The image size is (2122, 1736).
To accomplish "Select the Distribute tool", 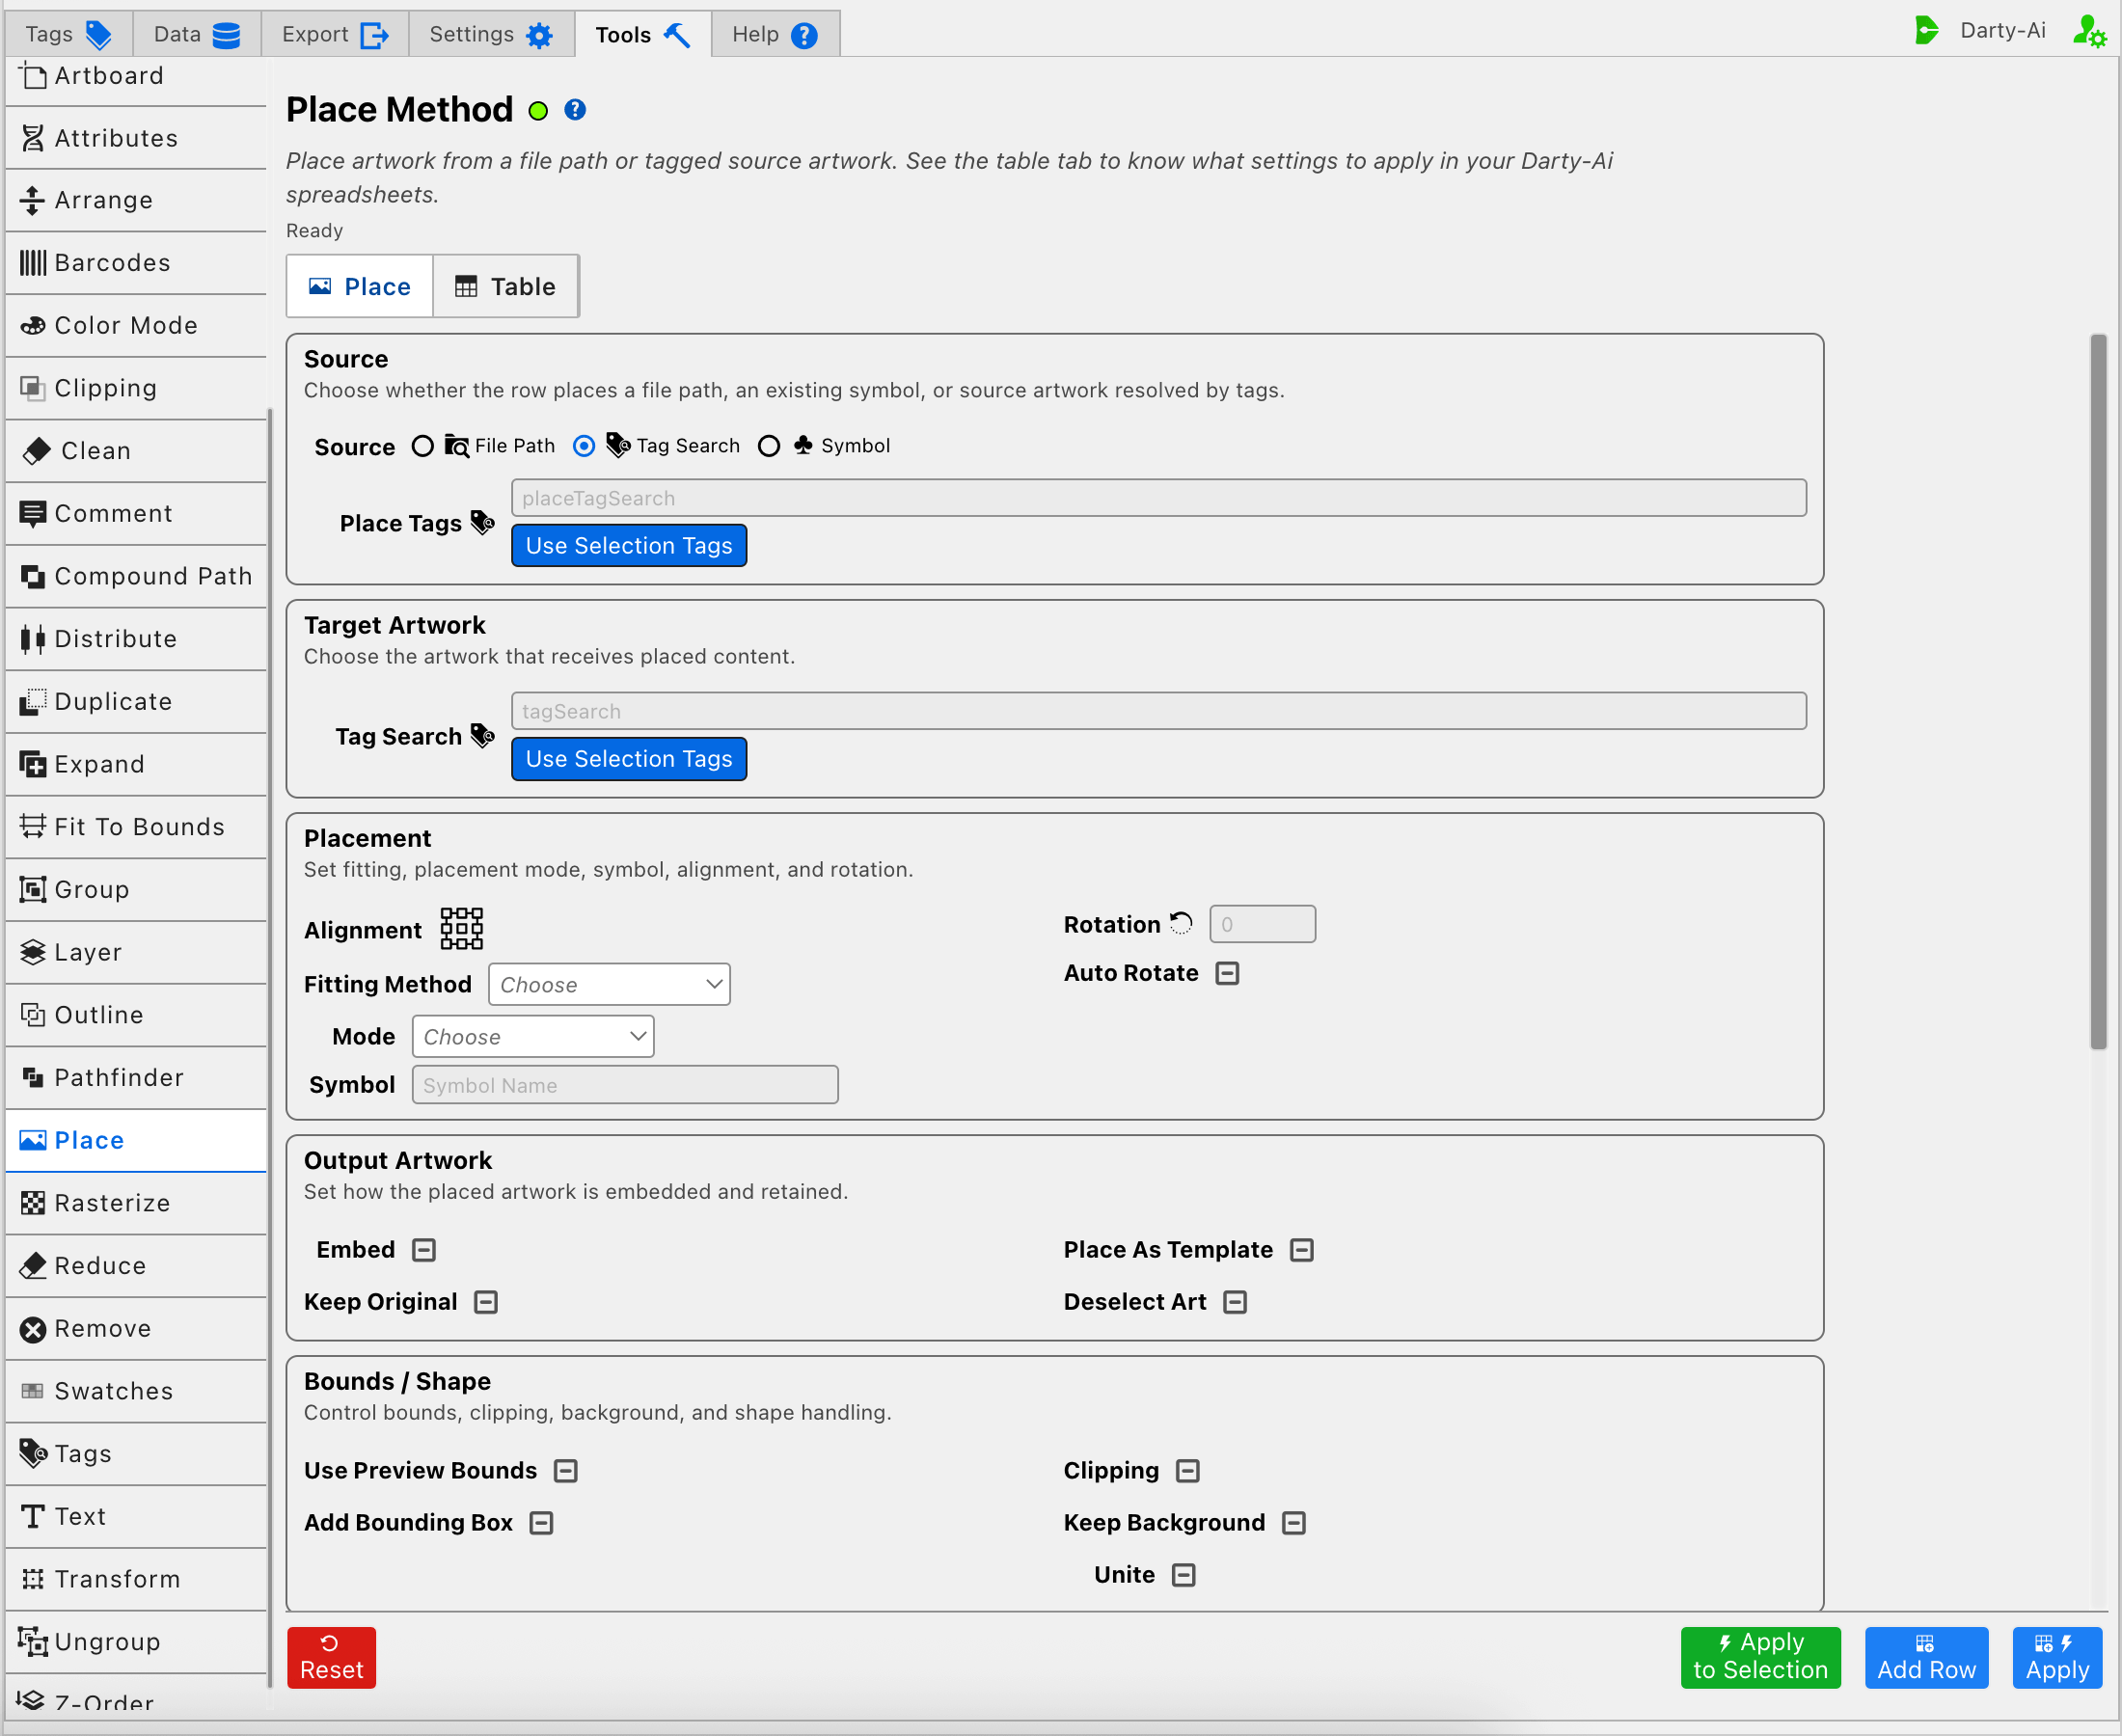I will click(x=136, y=639).
